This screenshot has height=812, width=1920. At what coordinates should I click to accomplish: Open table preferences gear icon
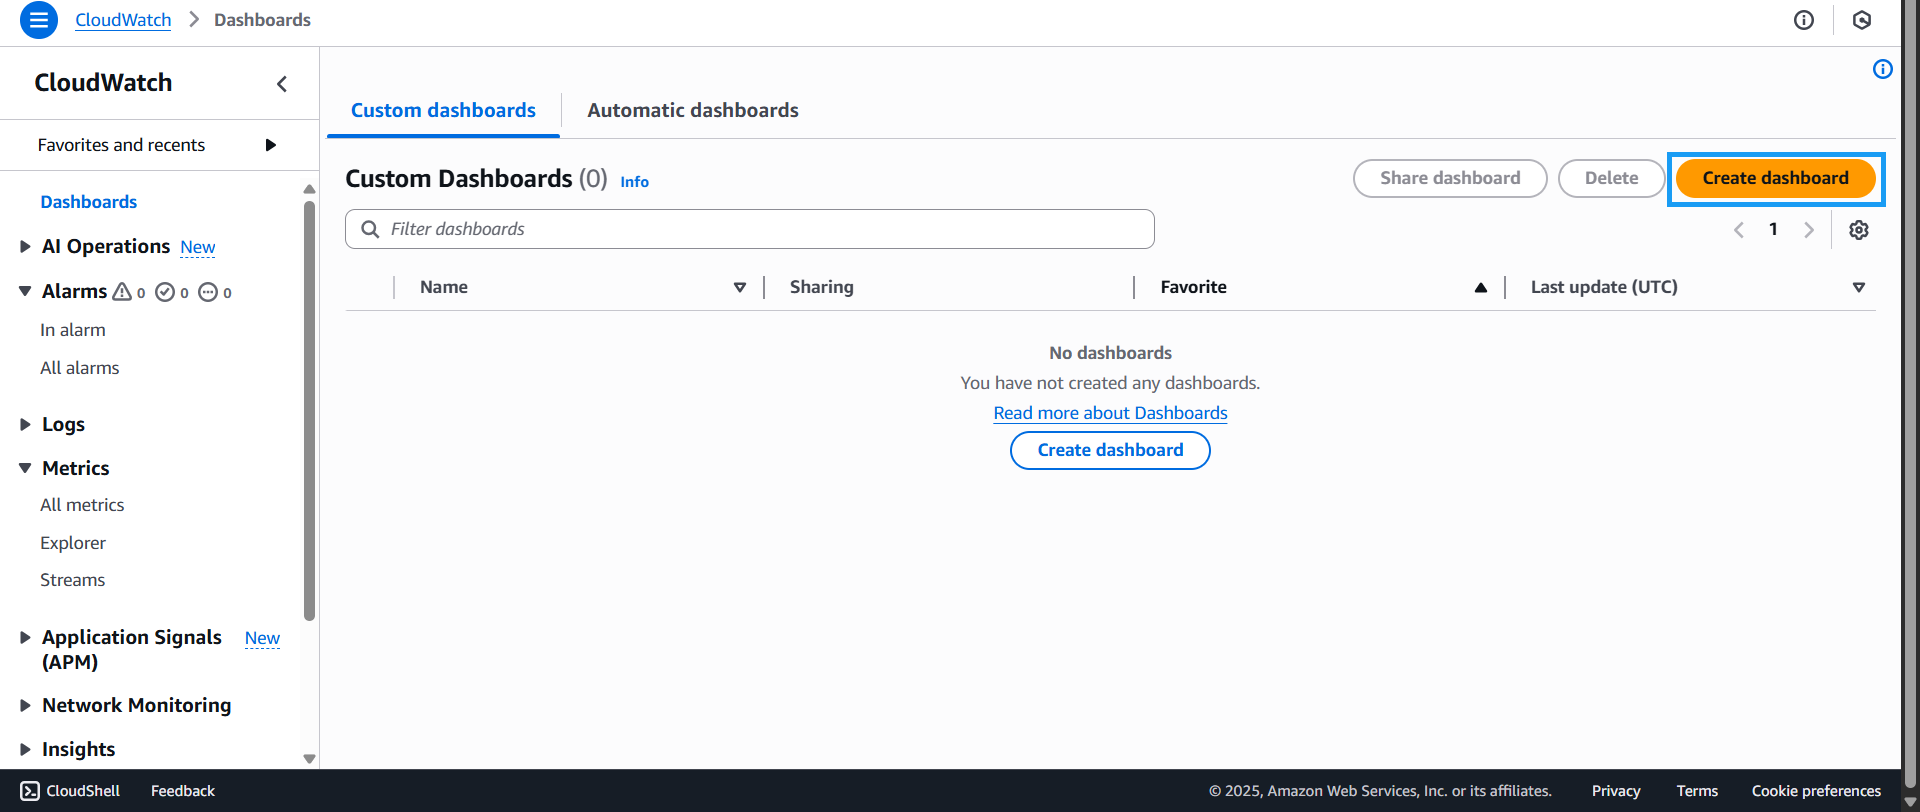point(1858,230)
